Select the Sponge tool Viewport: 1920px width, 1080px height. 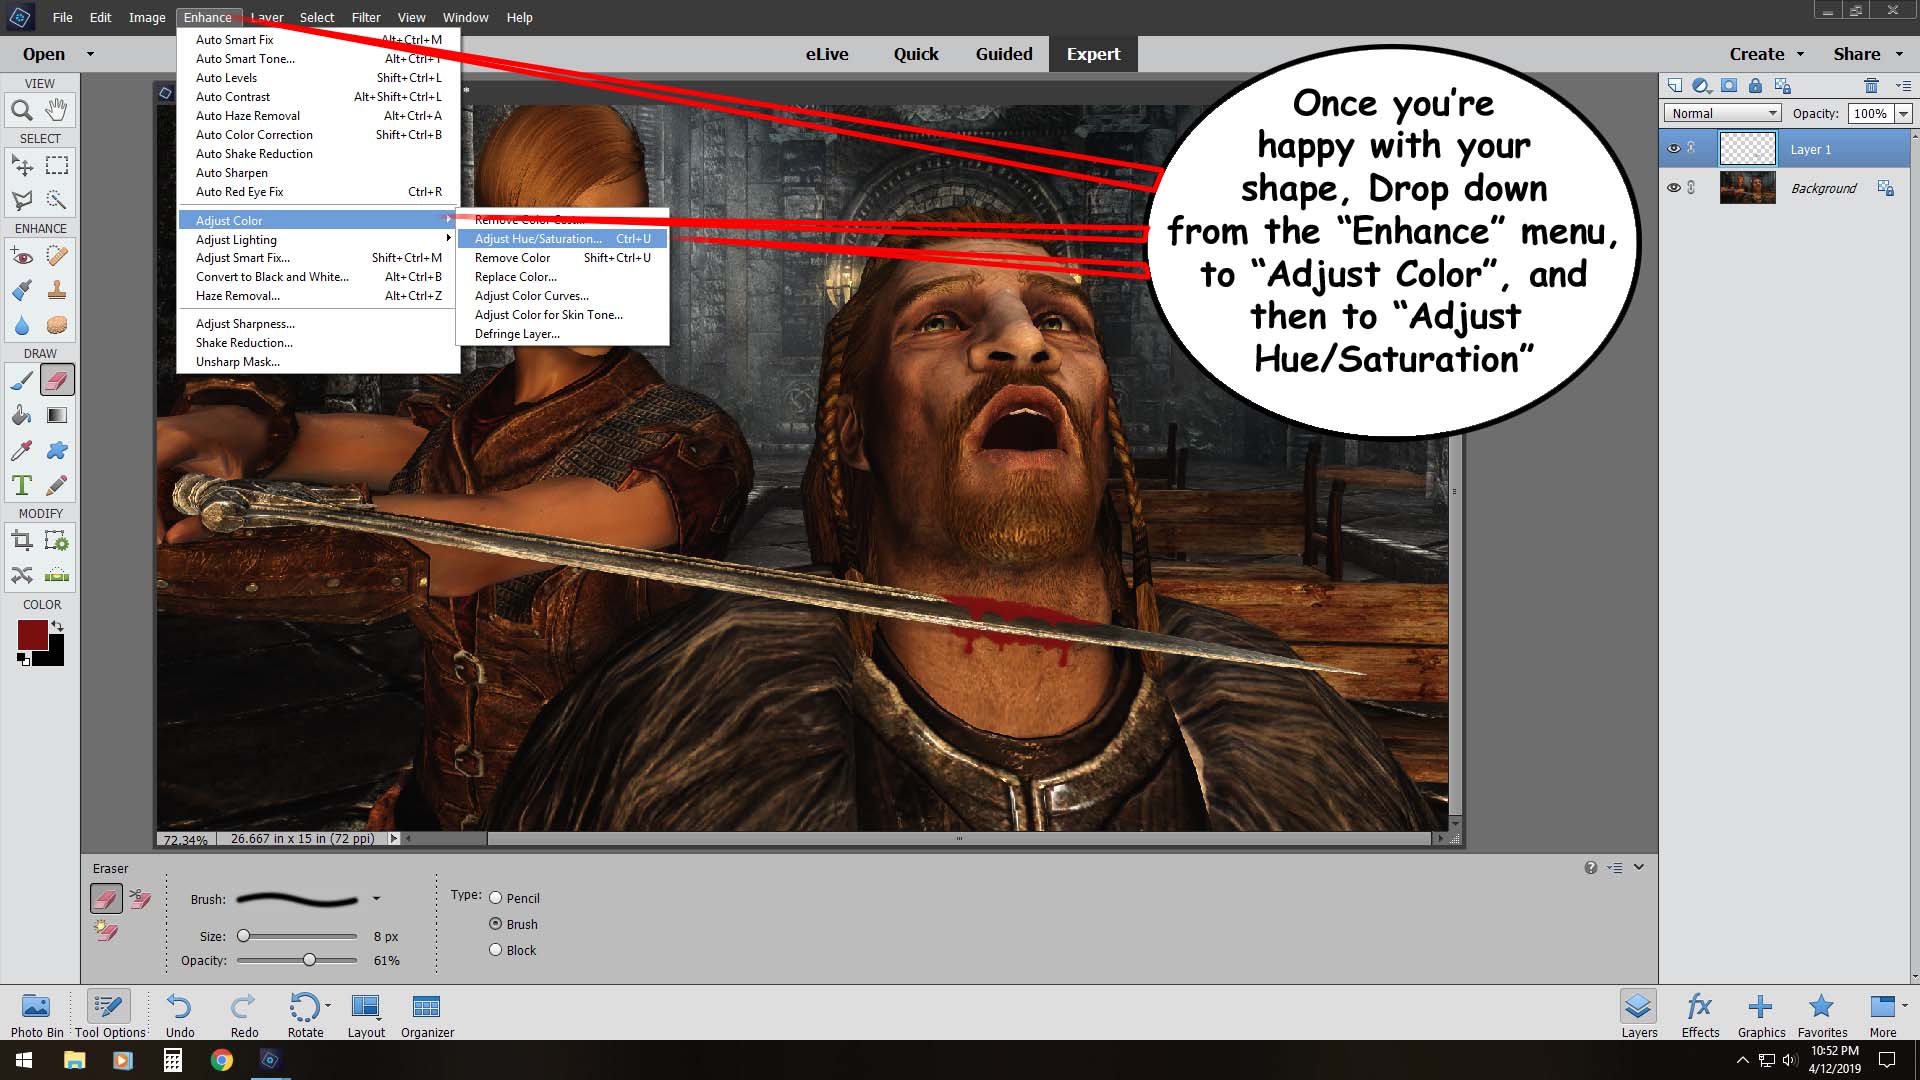point(57,326)
